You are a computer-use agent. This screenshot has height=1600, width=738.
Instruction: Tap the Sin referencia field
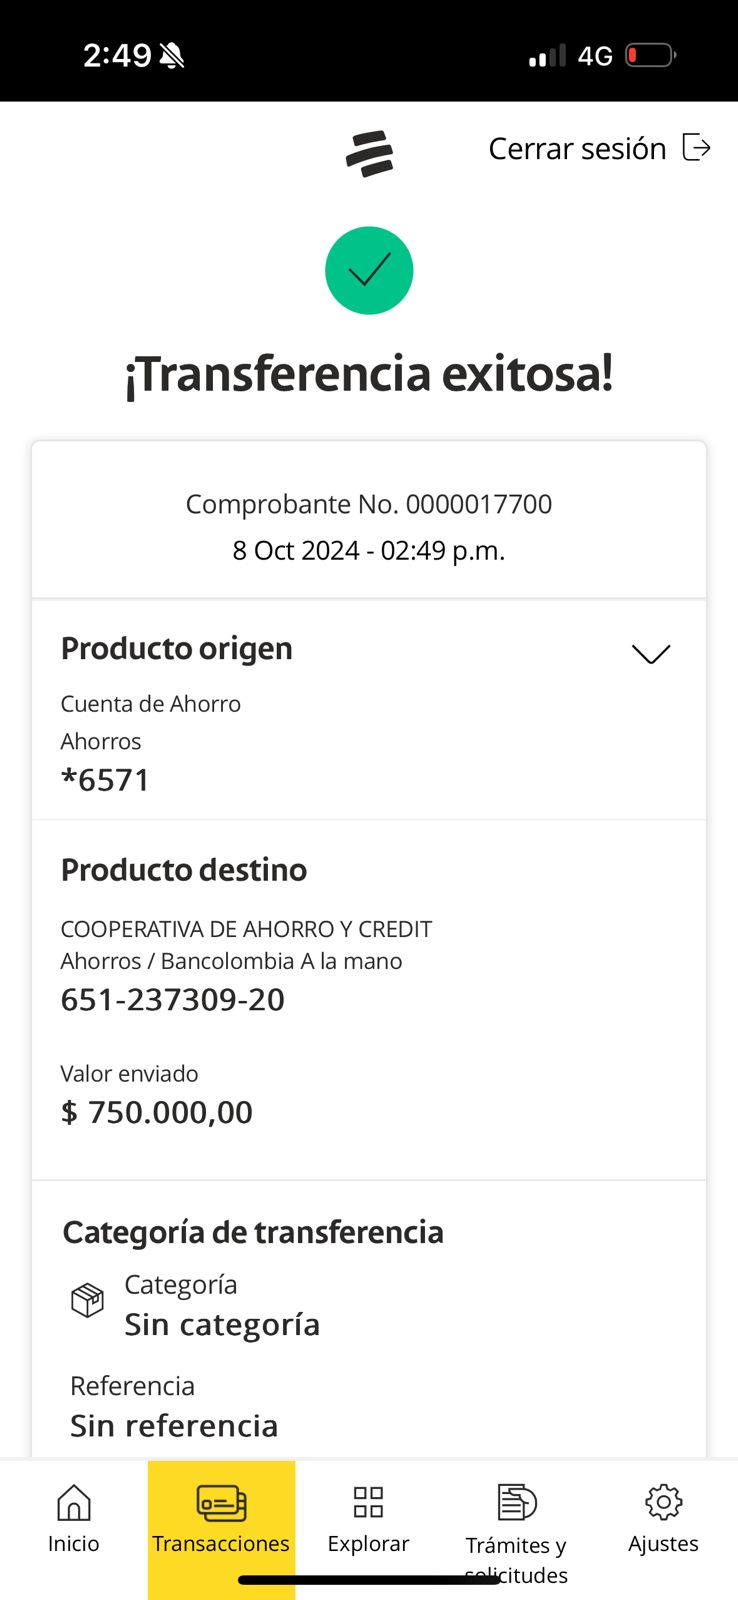pyautogui.click(x=174, y=1426)
